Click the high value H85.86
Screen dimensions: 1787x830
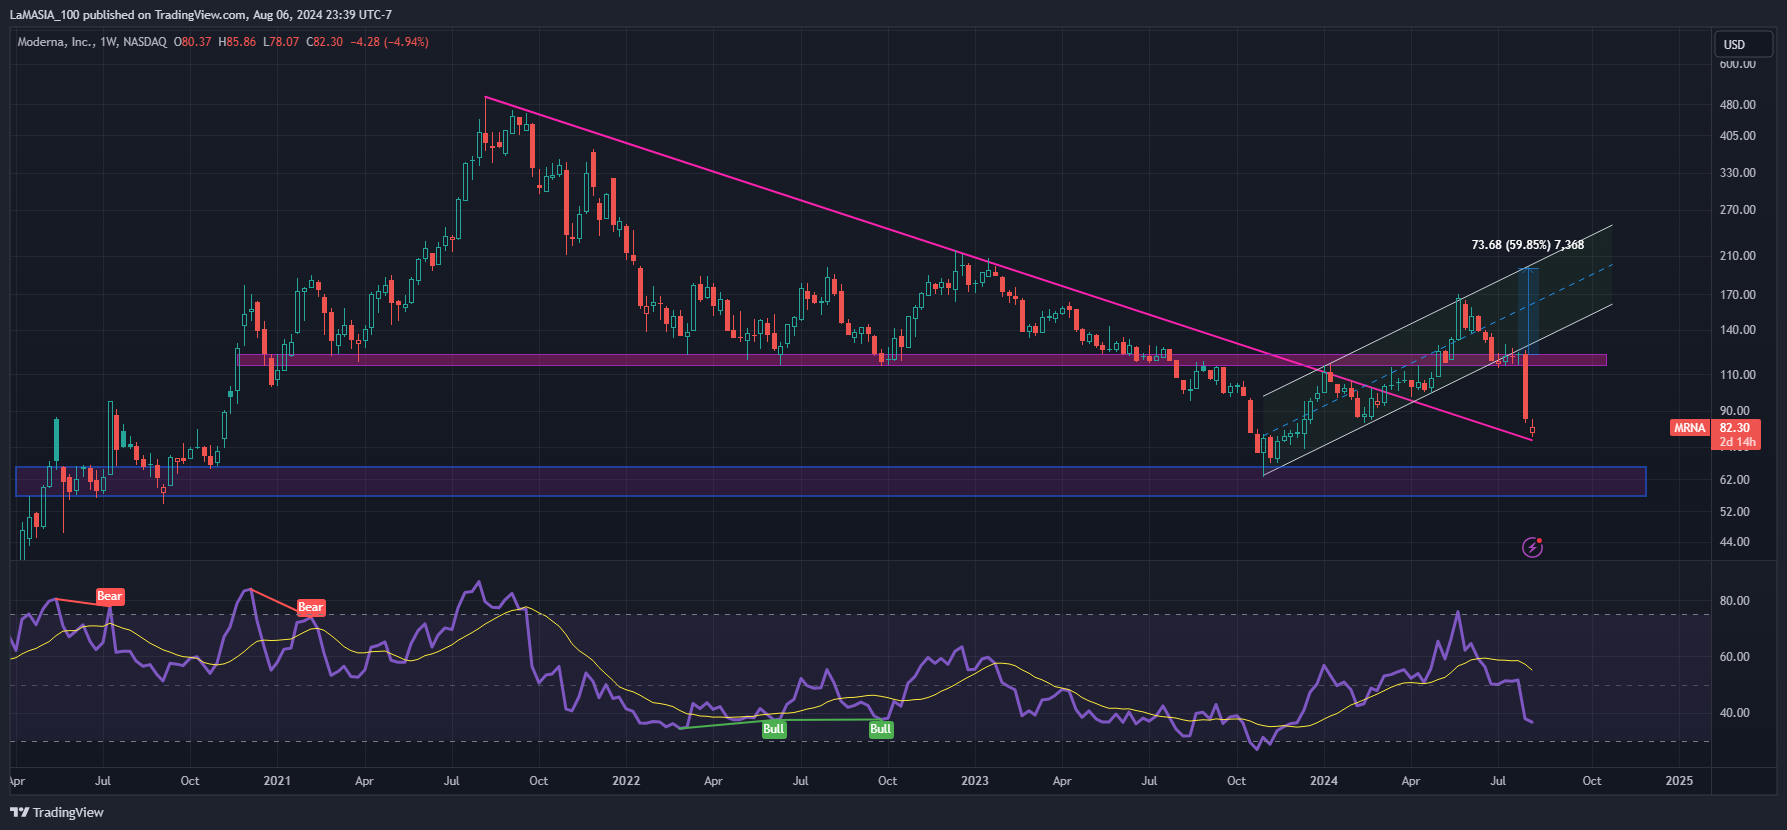(x=237, y=42)
